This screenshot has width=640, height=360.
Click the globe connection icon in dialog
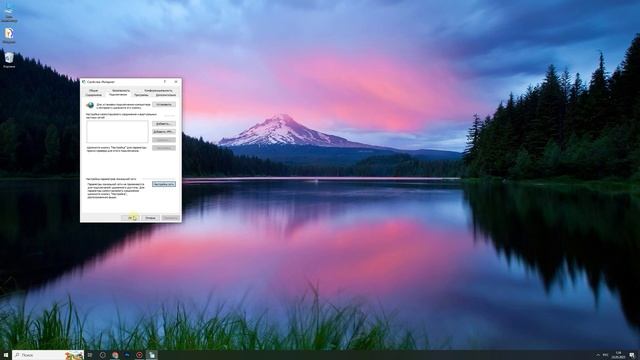(90, 105)
